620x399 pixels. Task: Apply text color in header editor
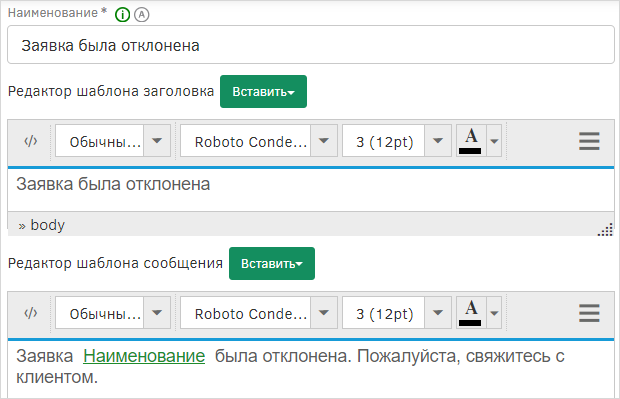471,141
